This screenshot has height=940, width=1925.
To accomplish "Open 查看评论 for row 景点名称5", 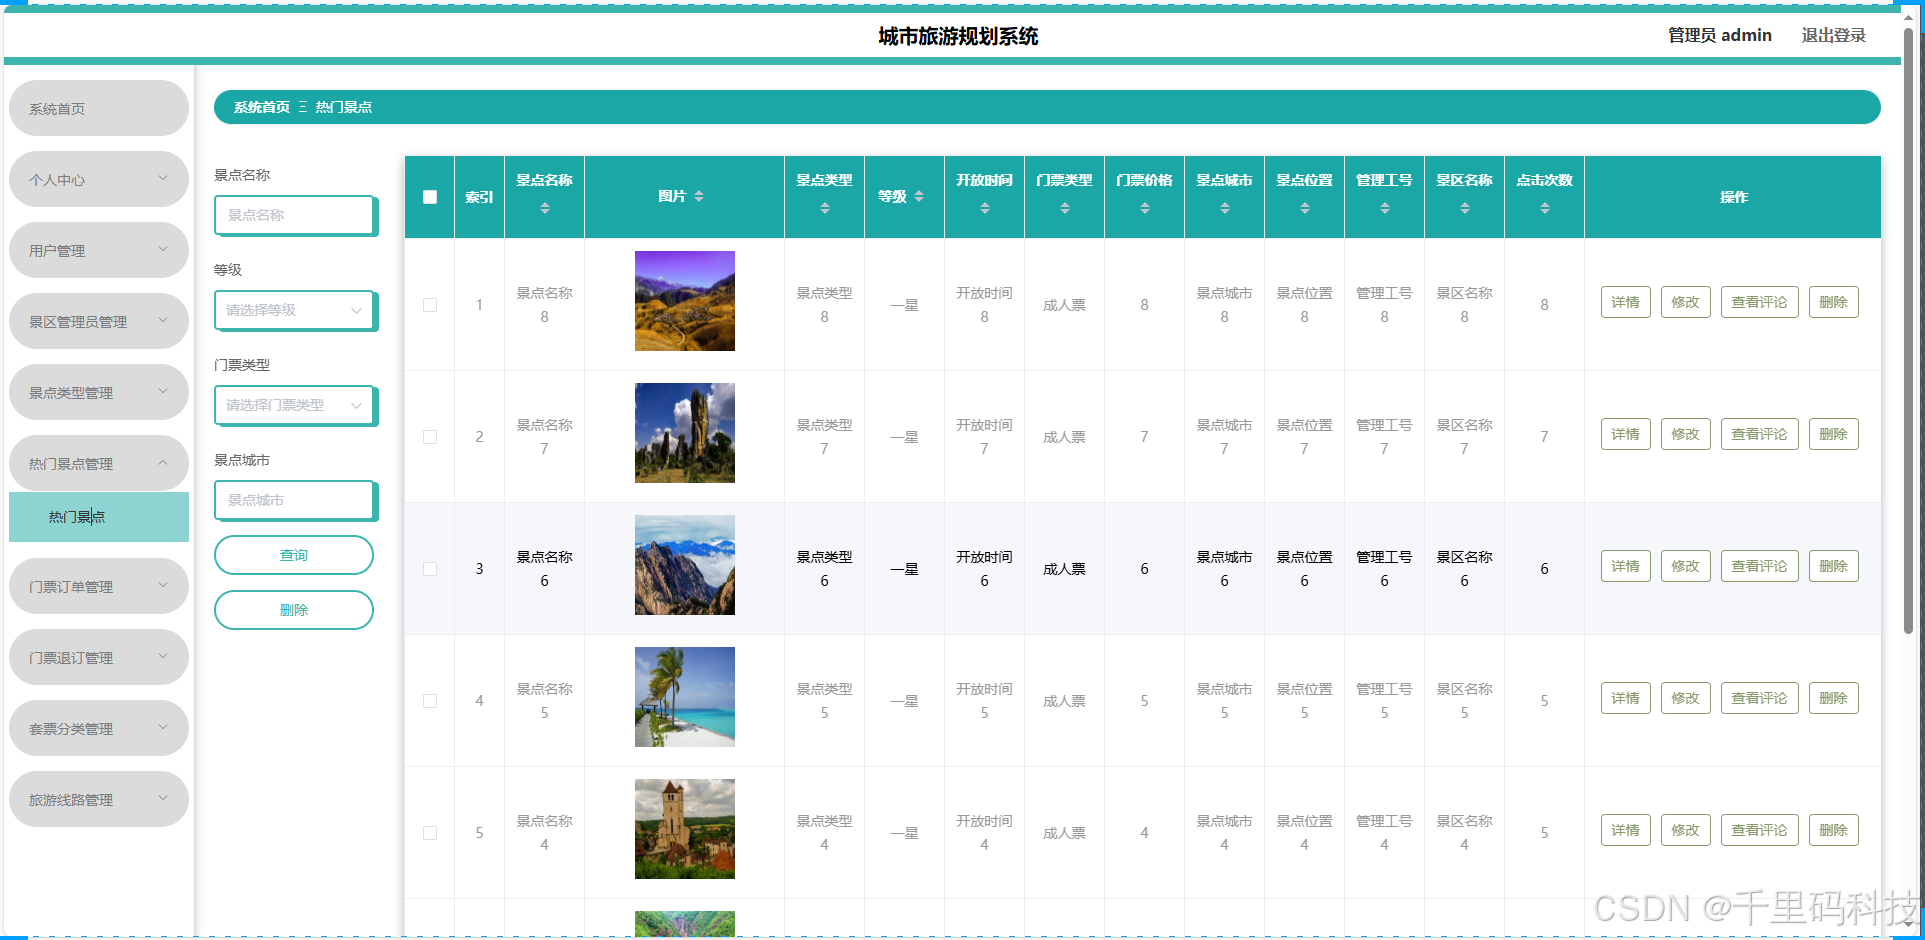I will (1760, 698).
